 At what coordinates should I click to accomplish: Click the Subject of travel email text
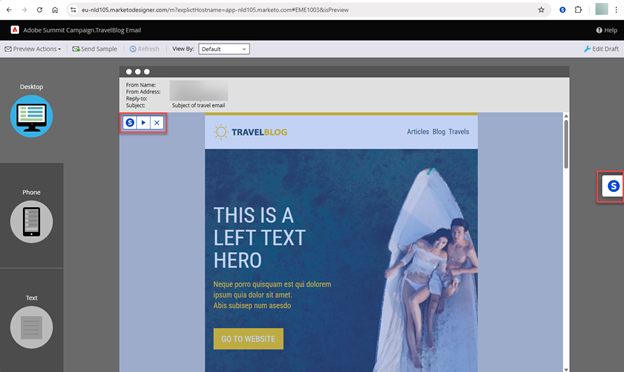point(199,105)
